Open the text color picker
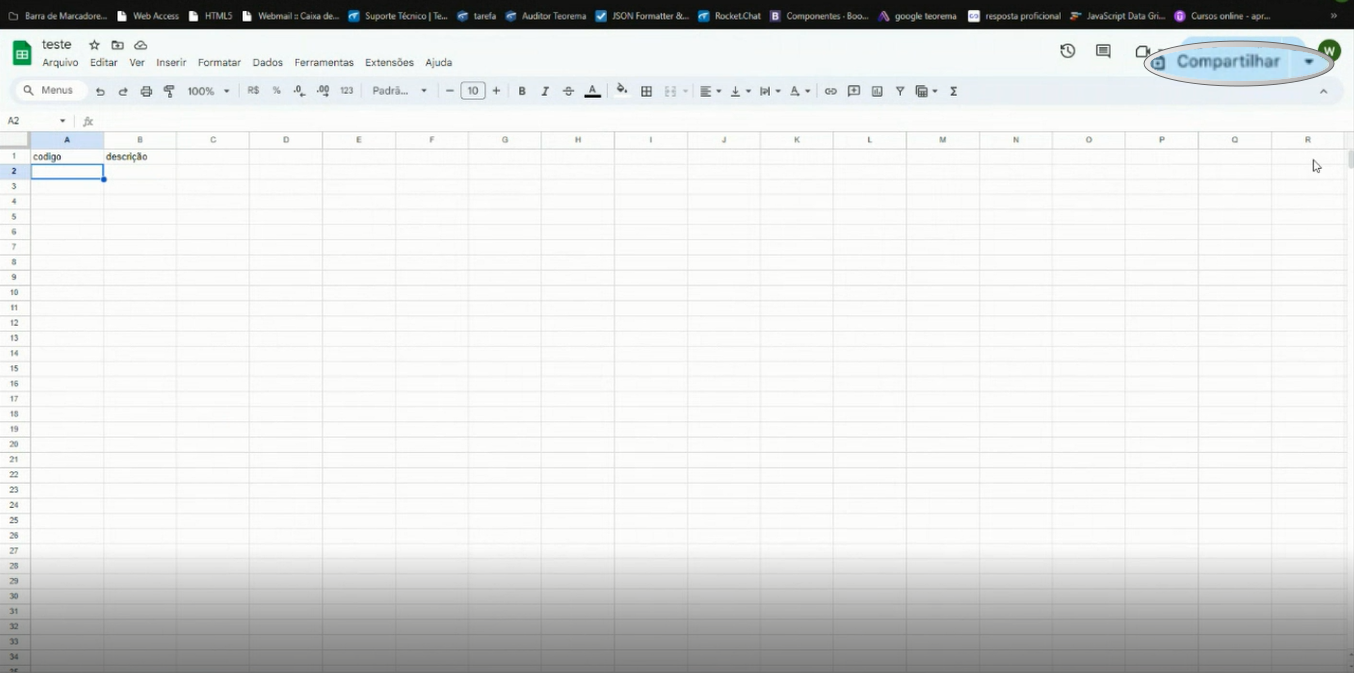This screenshot has height=673, width=1354. click(592, 91)
